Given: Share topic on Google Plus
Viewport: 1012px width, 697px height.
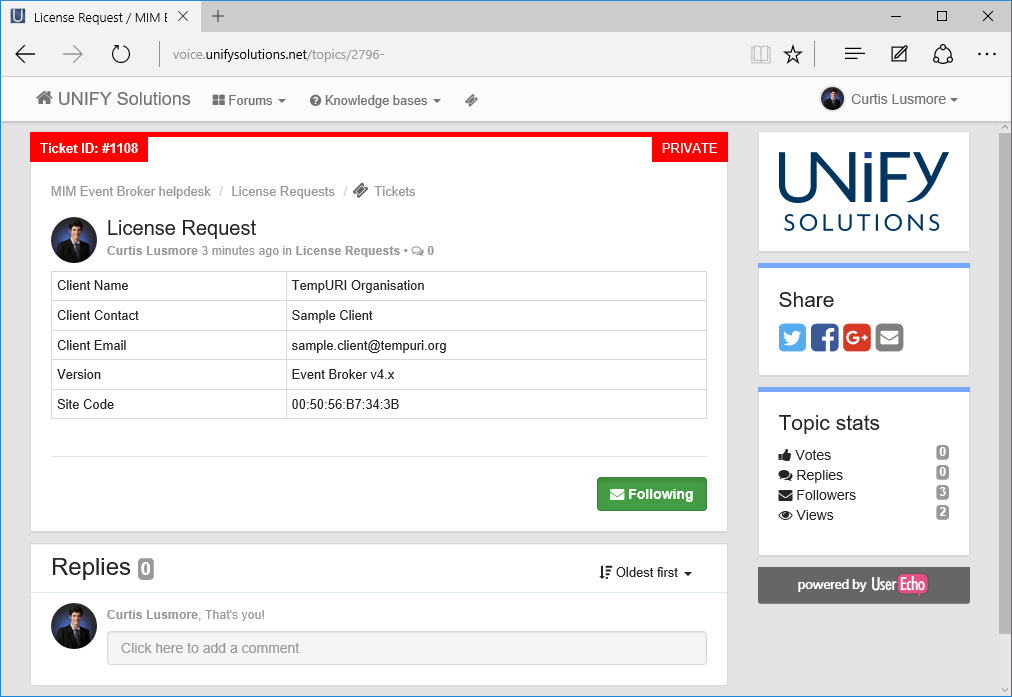Looking at the screenshot, I should (x=856, y=338).
